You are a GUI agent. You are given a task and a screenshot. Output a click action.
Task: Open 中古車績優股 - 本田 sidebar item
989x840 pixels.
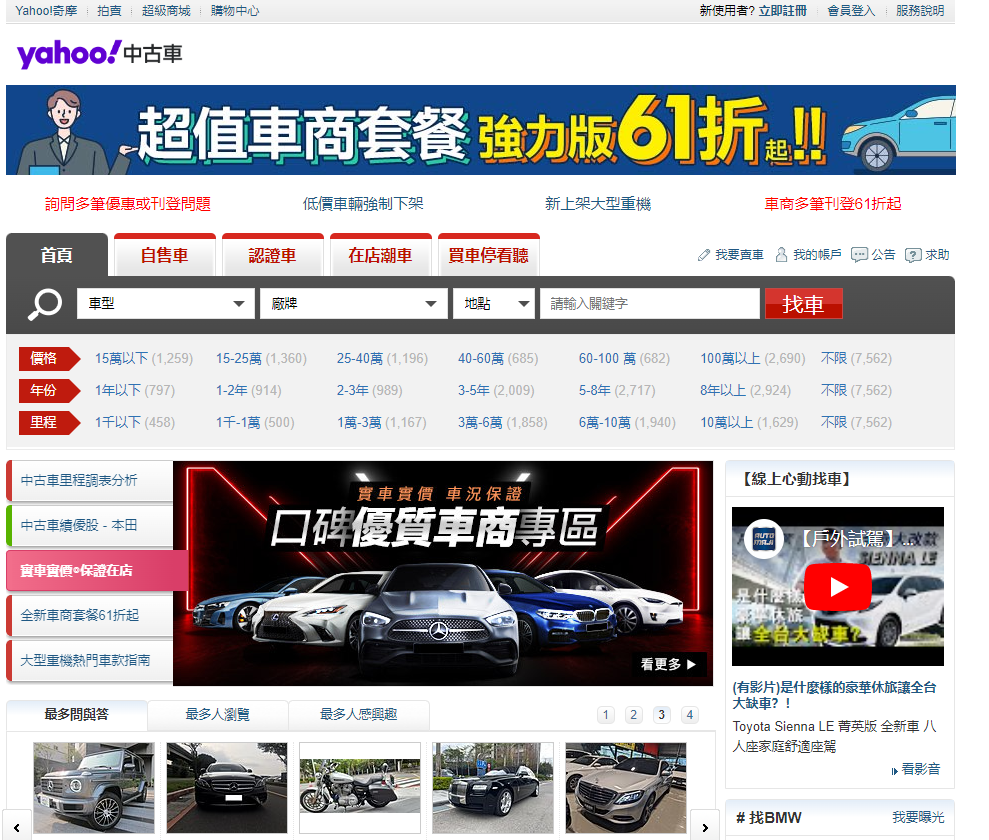click(90, 526)
